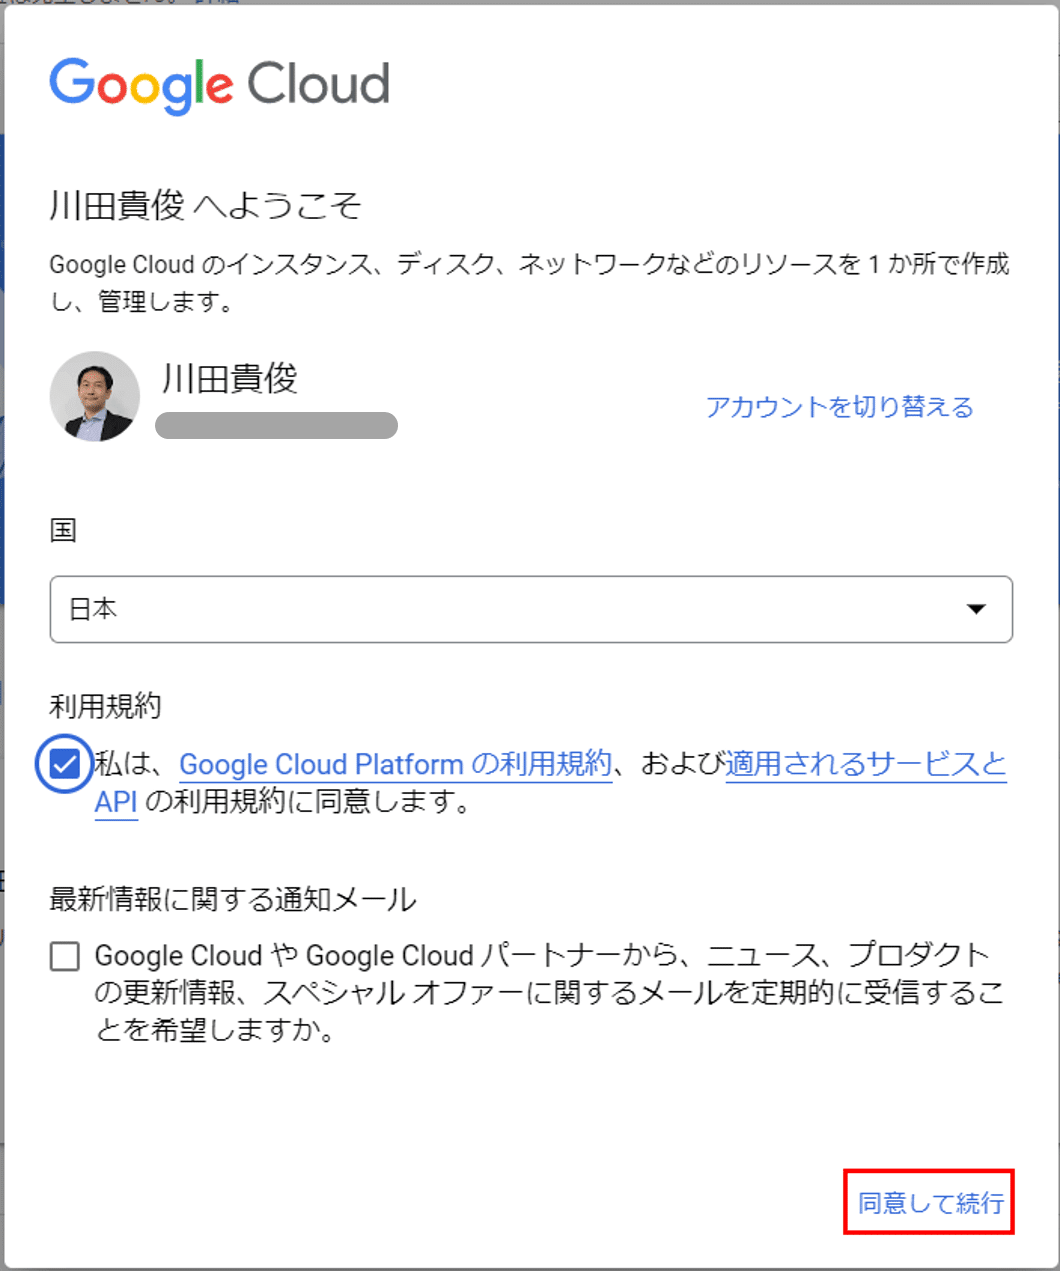
Task: Click アカウントを切り替える to switch accounts
Action: pos(839,407)
